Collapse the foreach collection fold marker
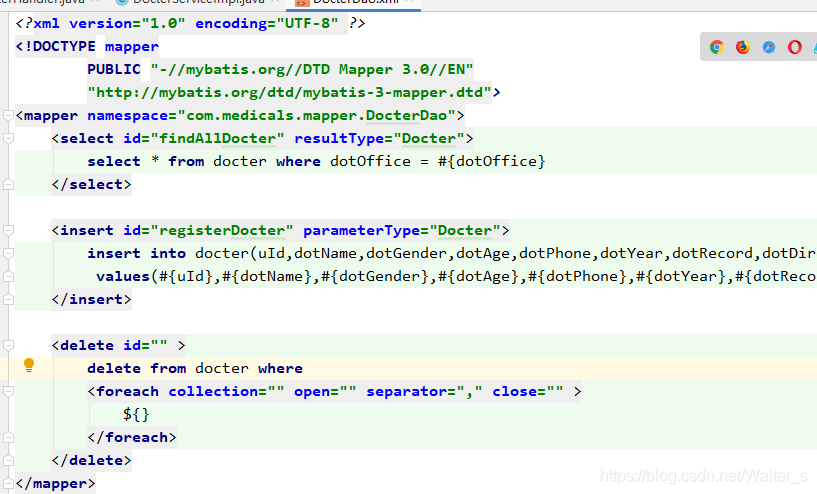 coord(8,391)
